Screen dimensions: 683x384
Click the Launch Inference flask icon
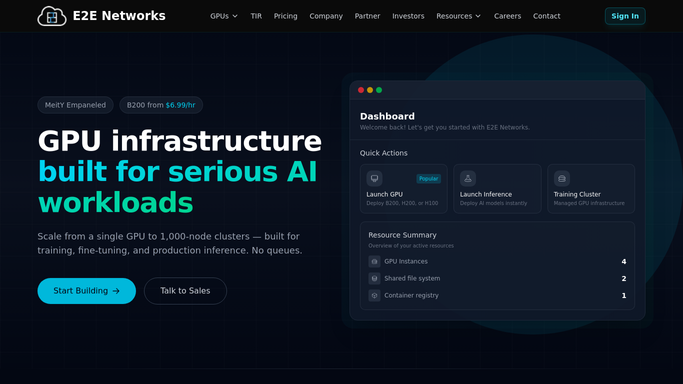click(468, 179)
